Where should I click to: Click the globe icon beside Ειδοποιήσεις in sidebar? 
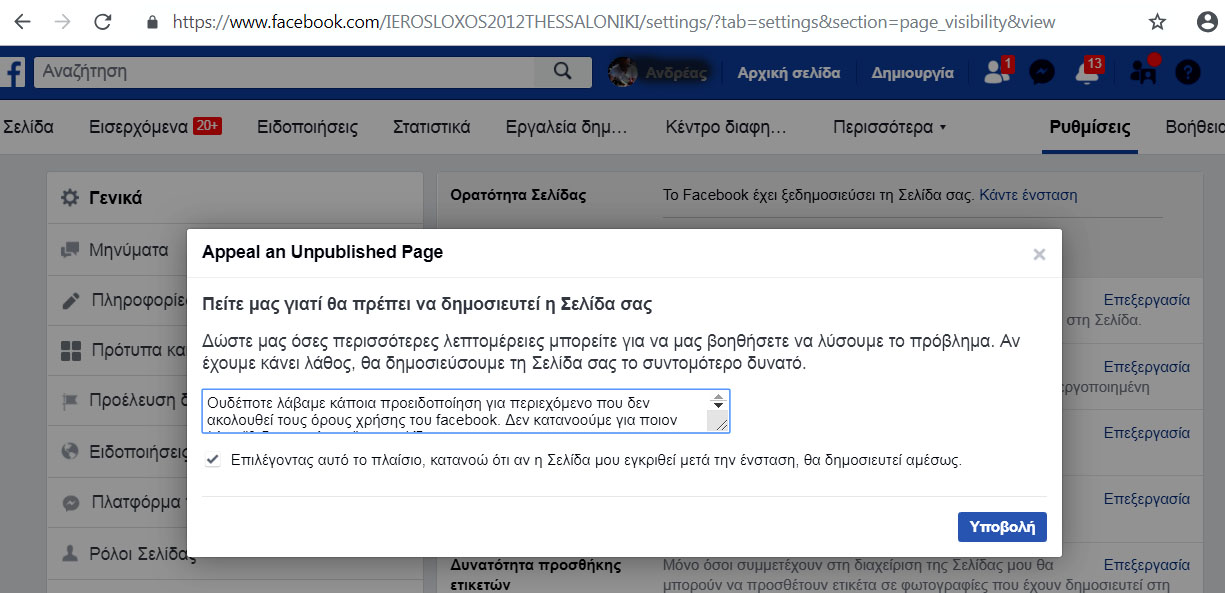pyautogui.click(x=70, y=452)
